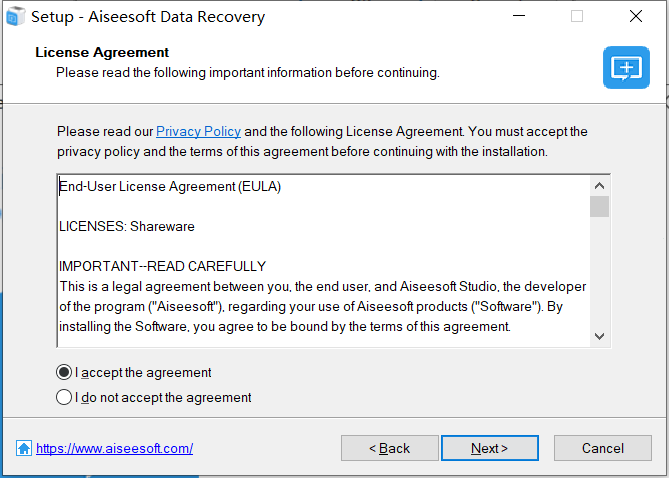Image resolution: width=669 pixels, height=478 pixels.
Task: Minimize the setup window
Action: (519, 16)
